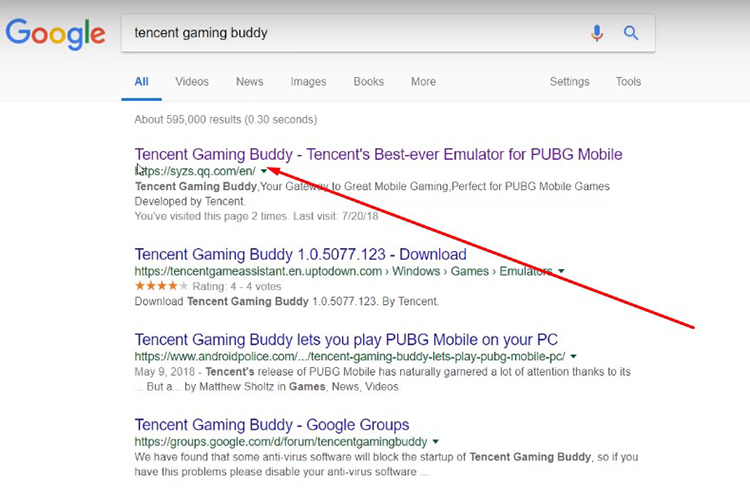Click the anti-virus software snippet text
750x503 pixels.
386,464
